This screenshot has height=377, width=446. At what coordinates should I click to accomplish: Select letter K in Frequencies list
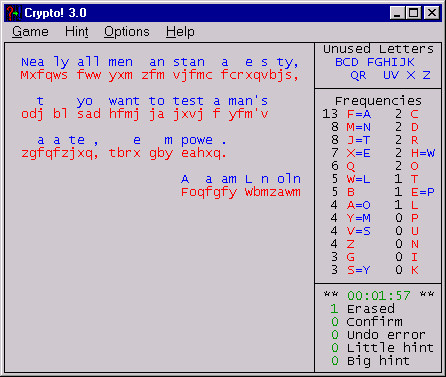tap(414, 270)
